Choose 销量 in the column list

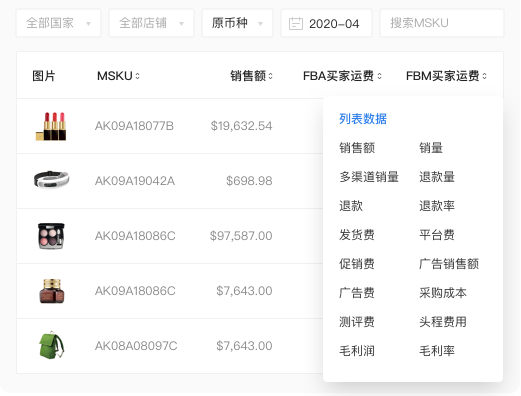coord(431,148)
